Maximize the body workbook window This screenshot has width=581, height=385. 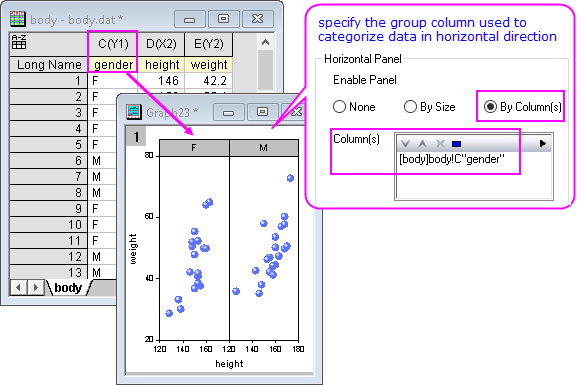tap(223, 19)
